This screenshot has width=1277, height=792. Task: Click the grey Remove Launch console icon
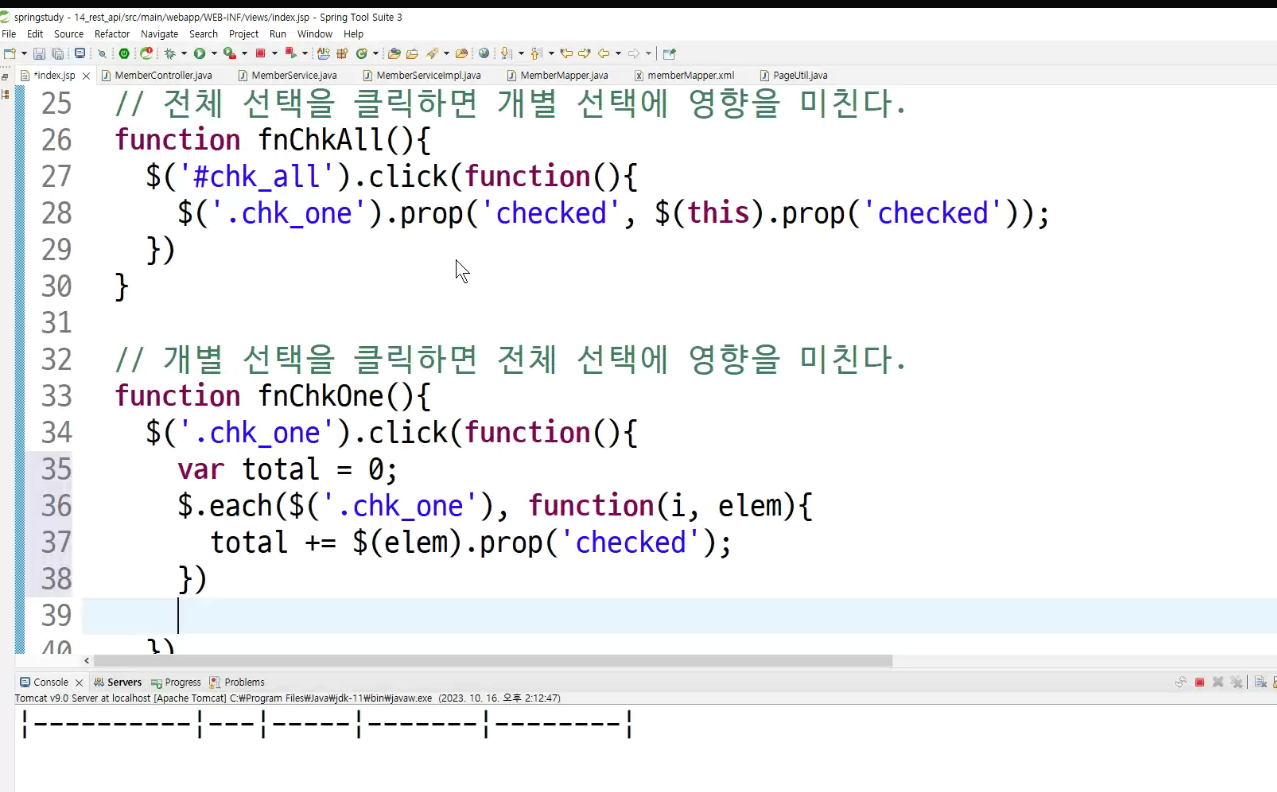pos(1218,682)
